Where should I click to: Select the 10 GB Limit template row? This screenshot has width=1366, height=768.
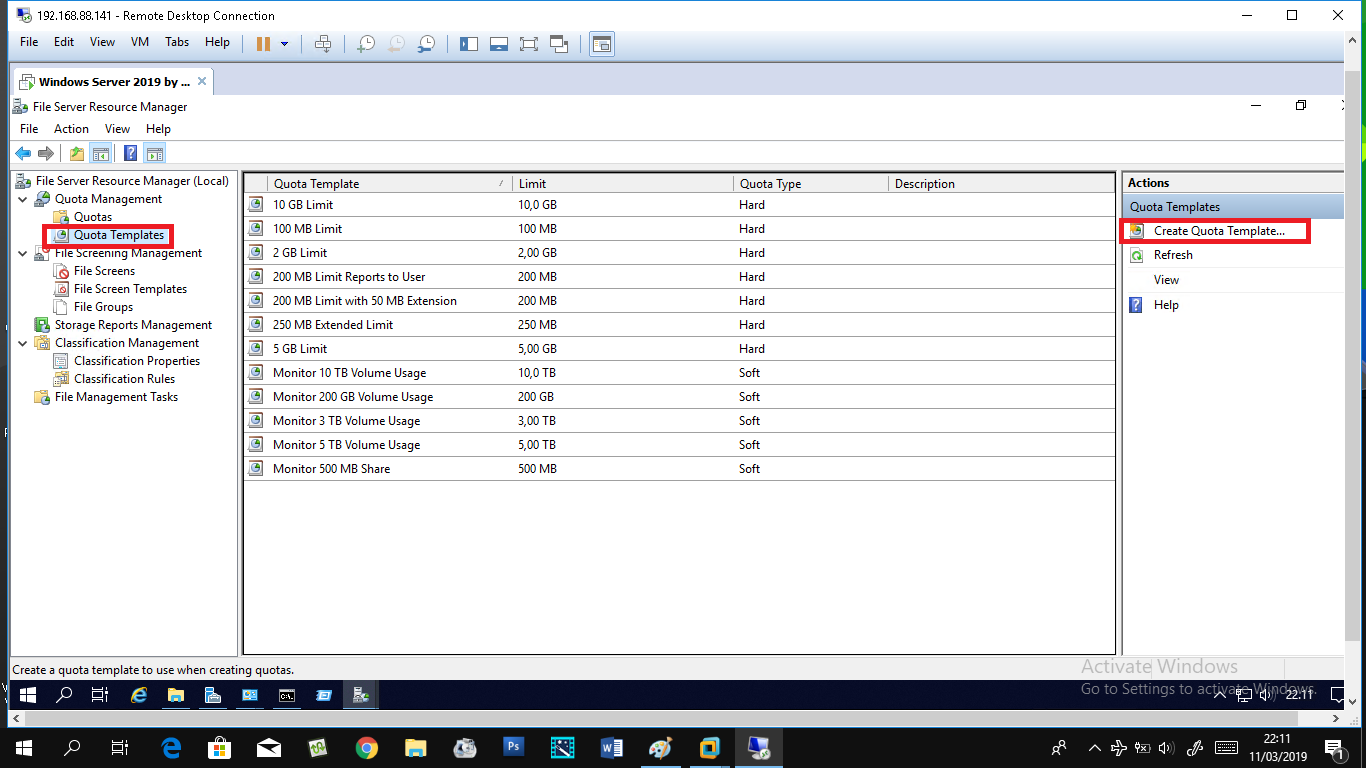pyautogui.click(x=679, y=205)
